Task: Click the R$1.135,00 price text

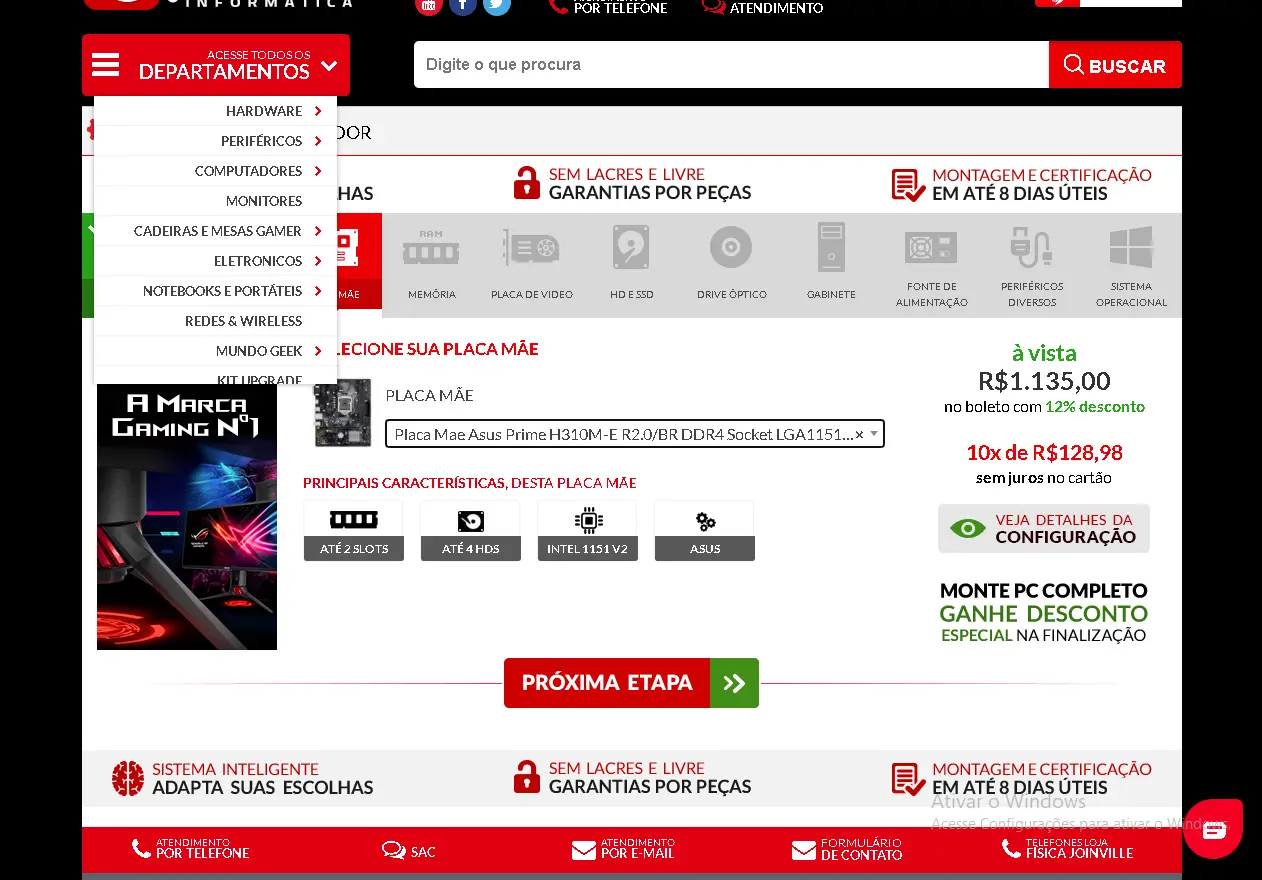Action: (x=1044, y=381)
